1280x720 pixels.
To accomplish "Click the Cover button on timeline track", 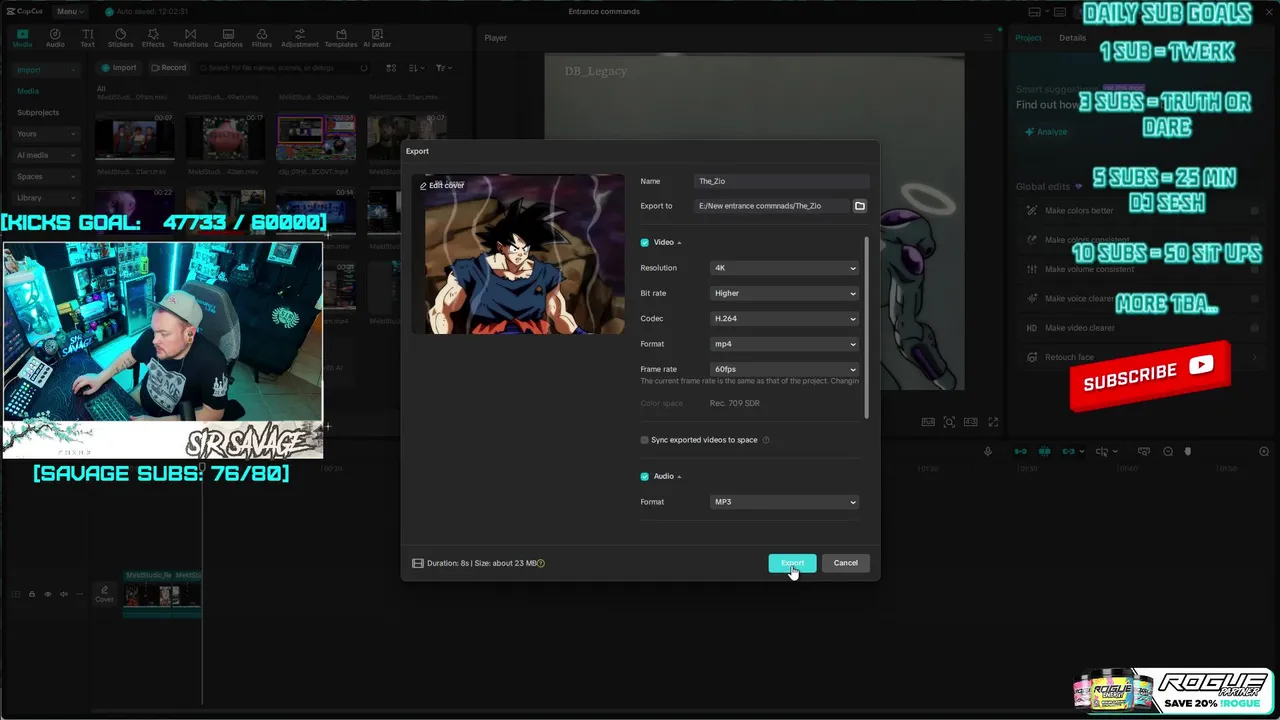I will tap(104, 594).
